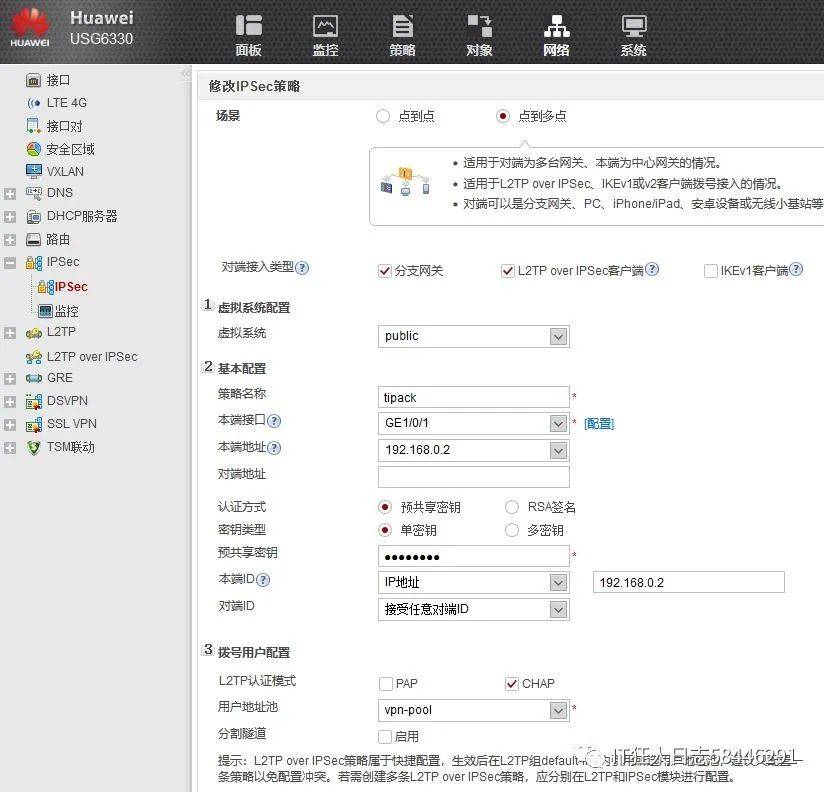824x792 pixels.
Task: Expand the L2TP tree node
Action: (x=9, y=333)
